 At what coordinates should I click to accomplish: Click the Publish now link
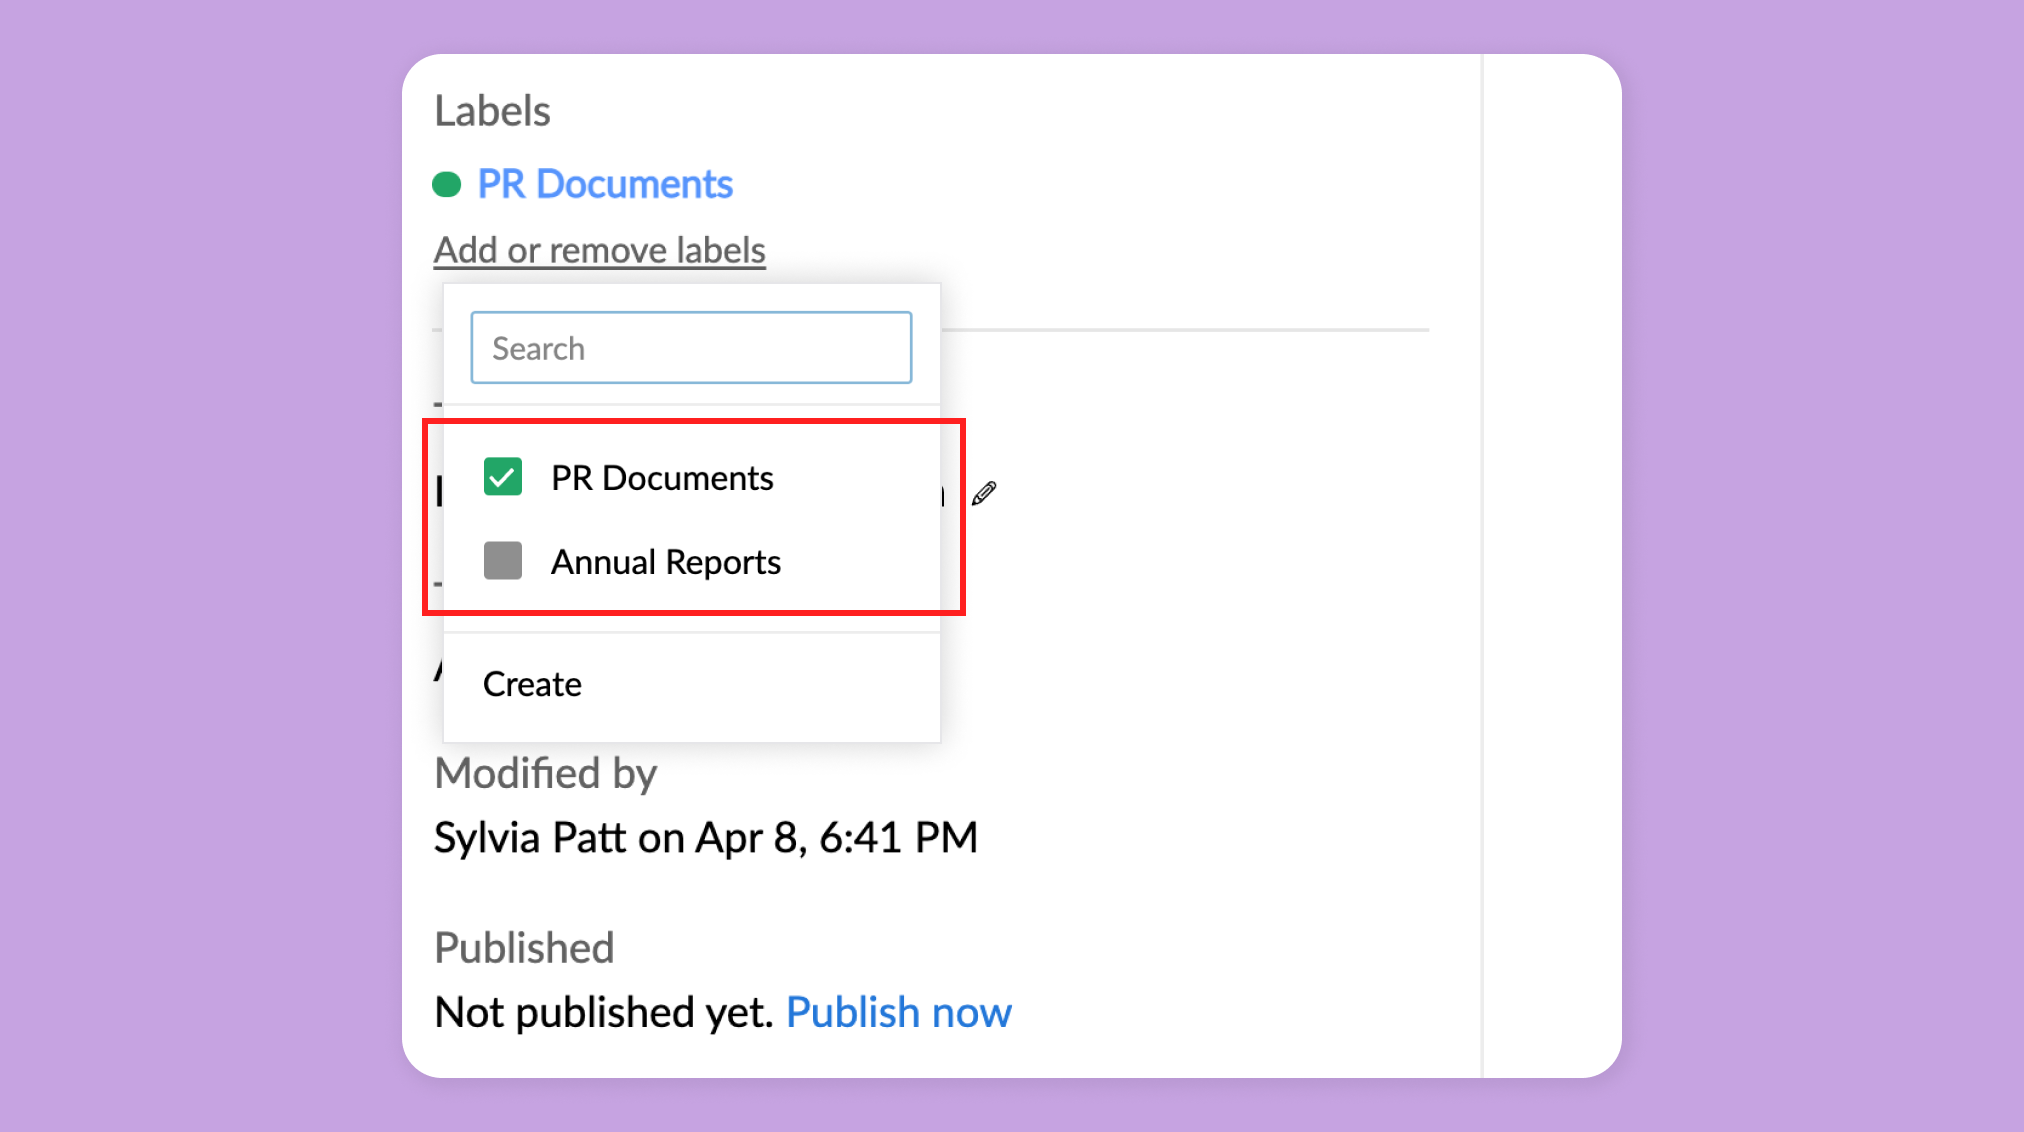pos(898,1012)
